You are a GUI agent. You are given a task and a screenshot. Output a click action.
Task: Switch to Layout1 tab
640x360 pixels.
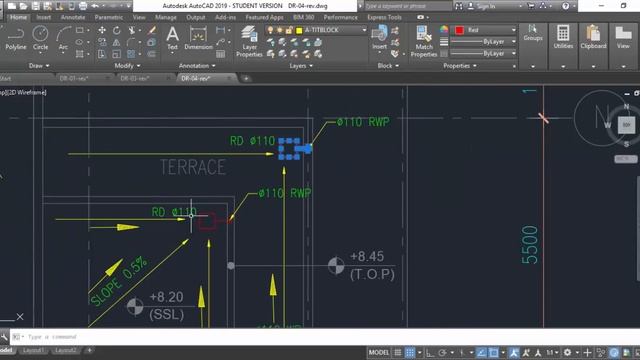pyautogui.click(x=33, y=351)
